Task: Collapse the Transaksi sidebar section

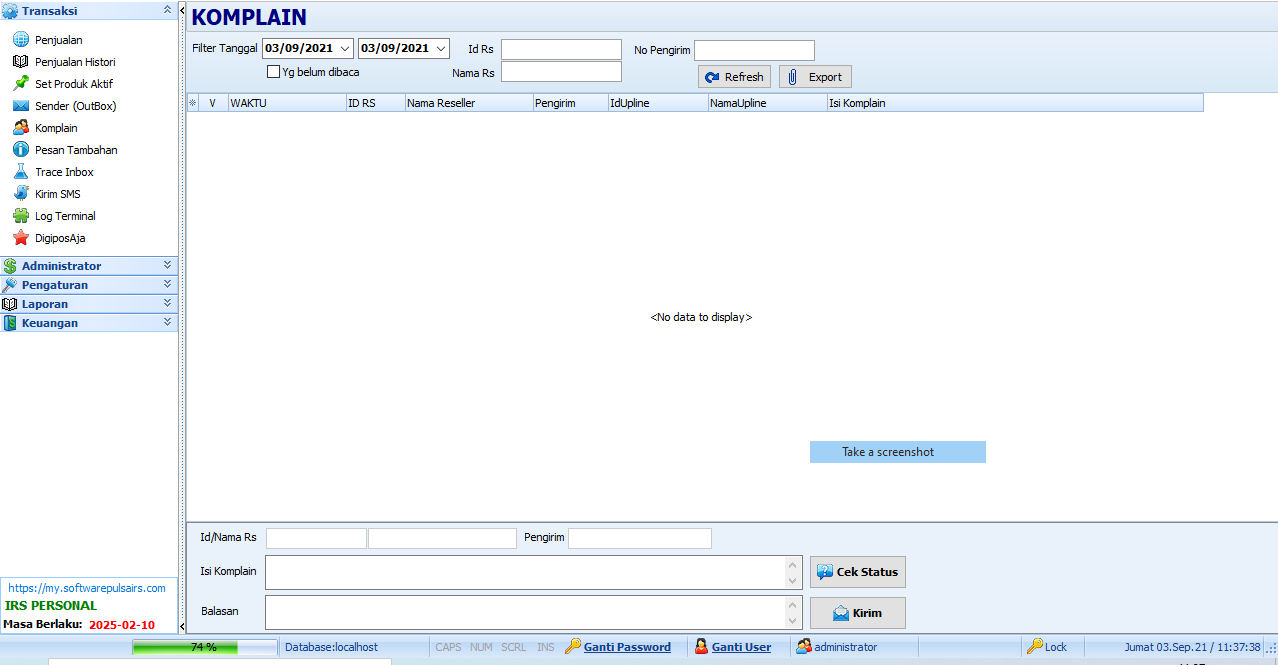Action: tap(167, 10)
